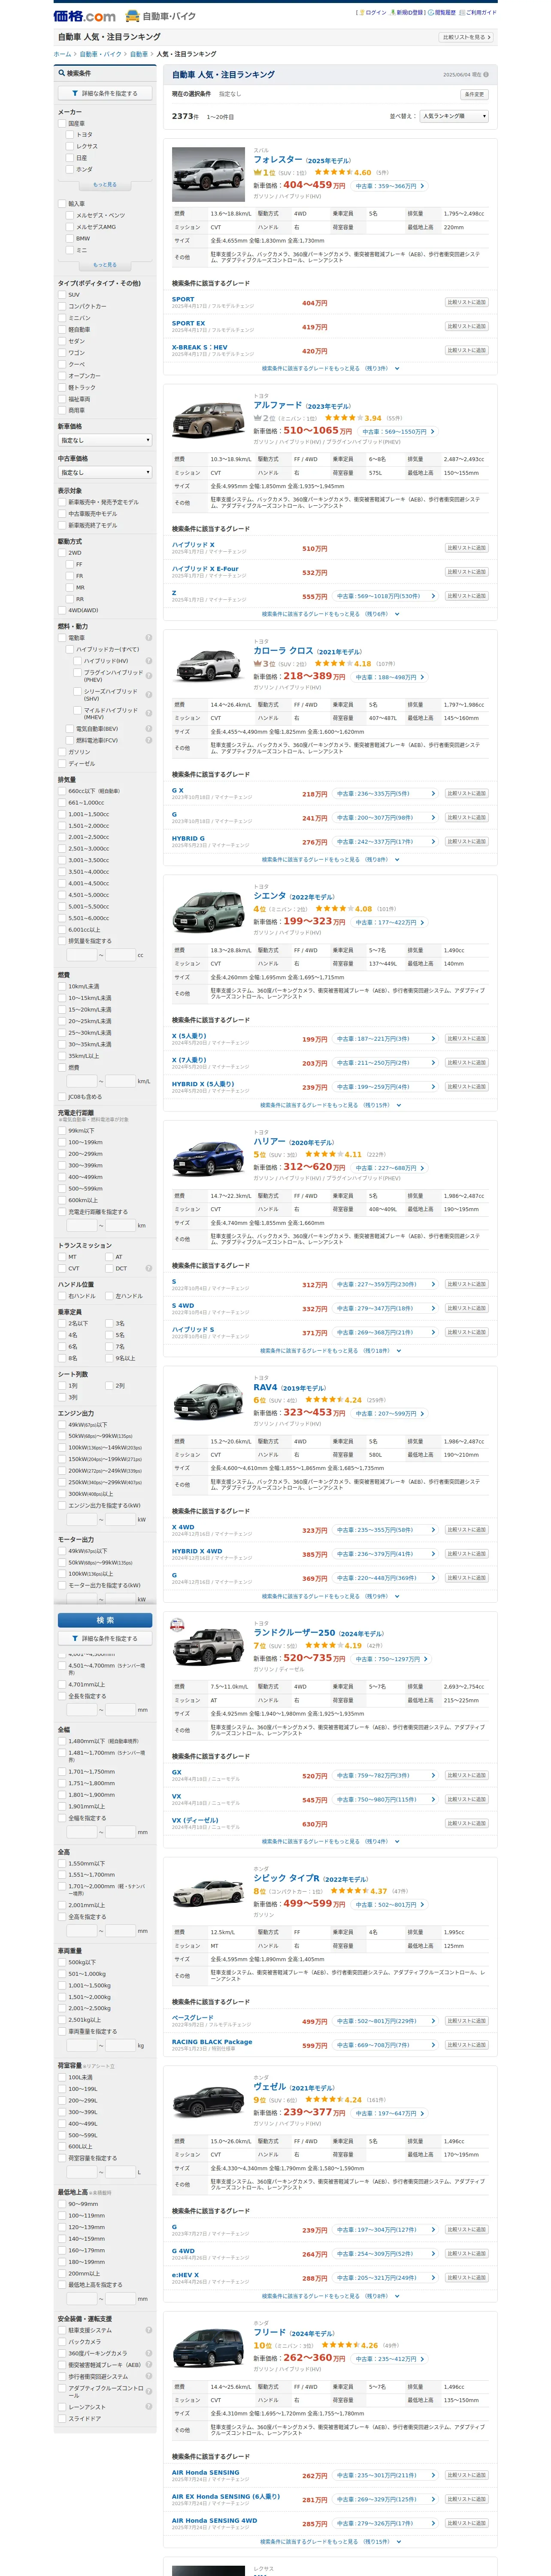Show help icon next to 360度パーキングカメラ
551x2576 pixels.
pos(149,2354)
